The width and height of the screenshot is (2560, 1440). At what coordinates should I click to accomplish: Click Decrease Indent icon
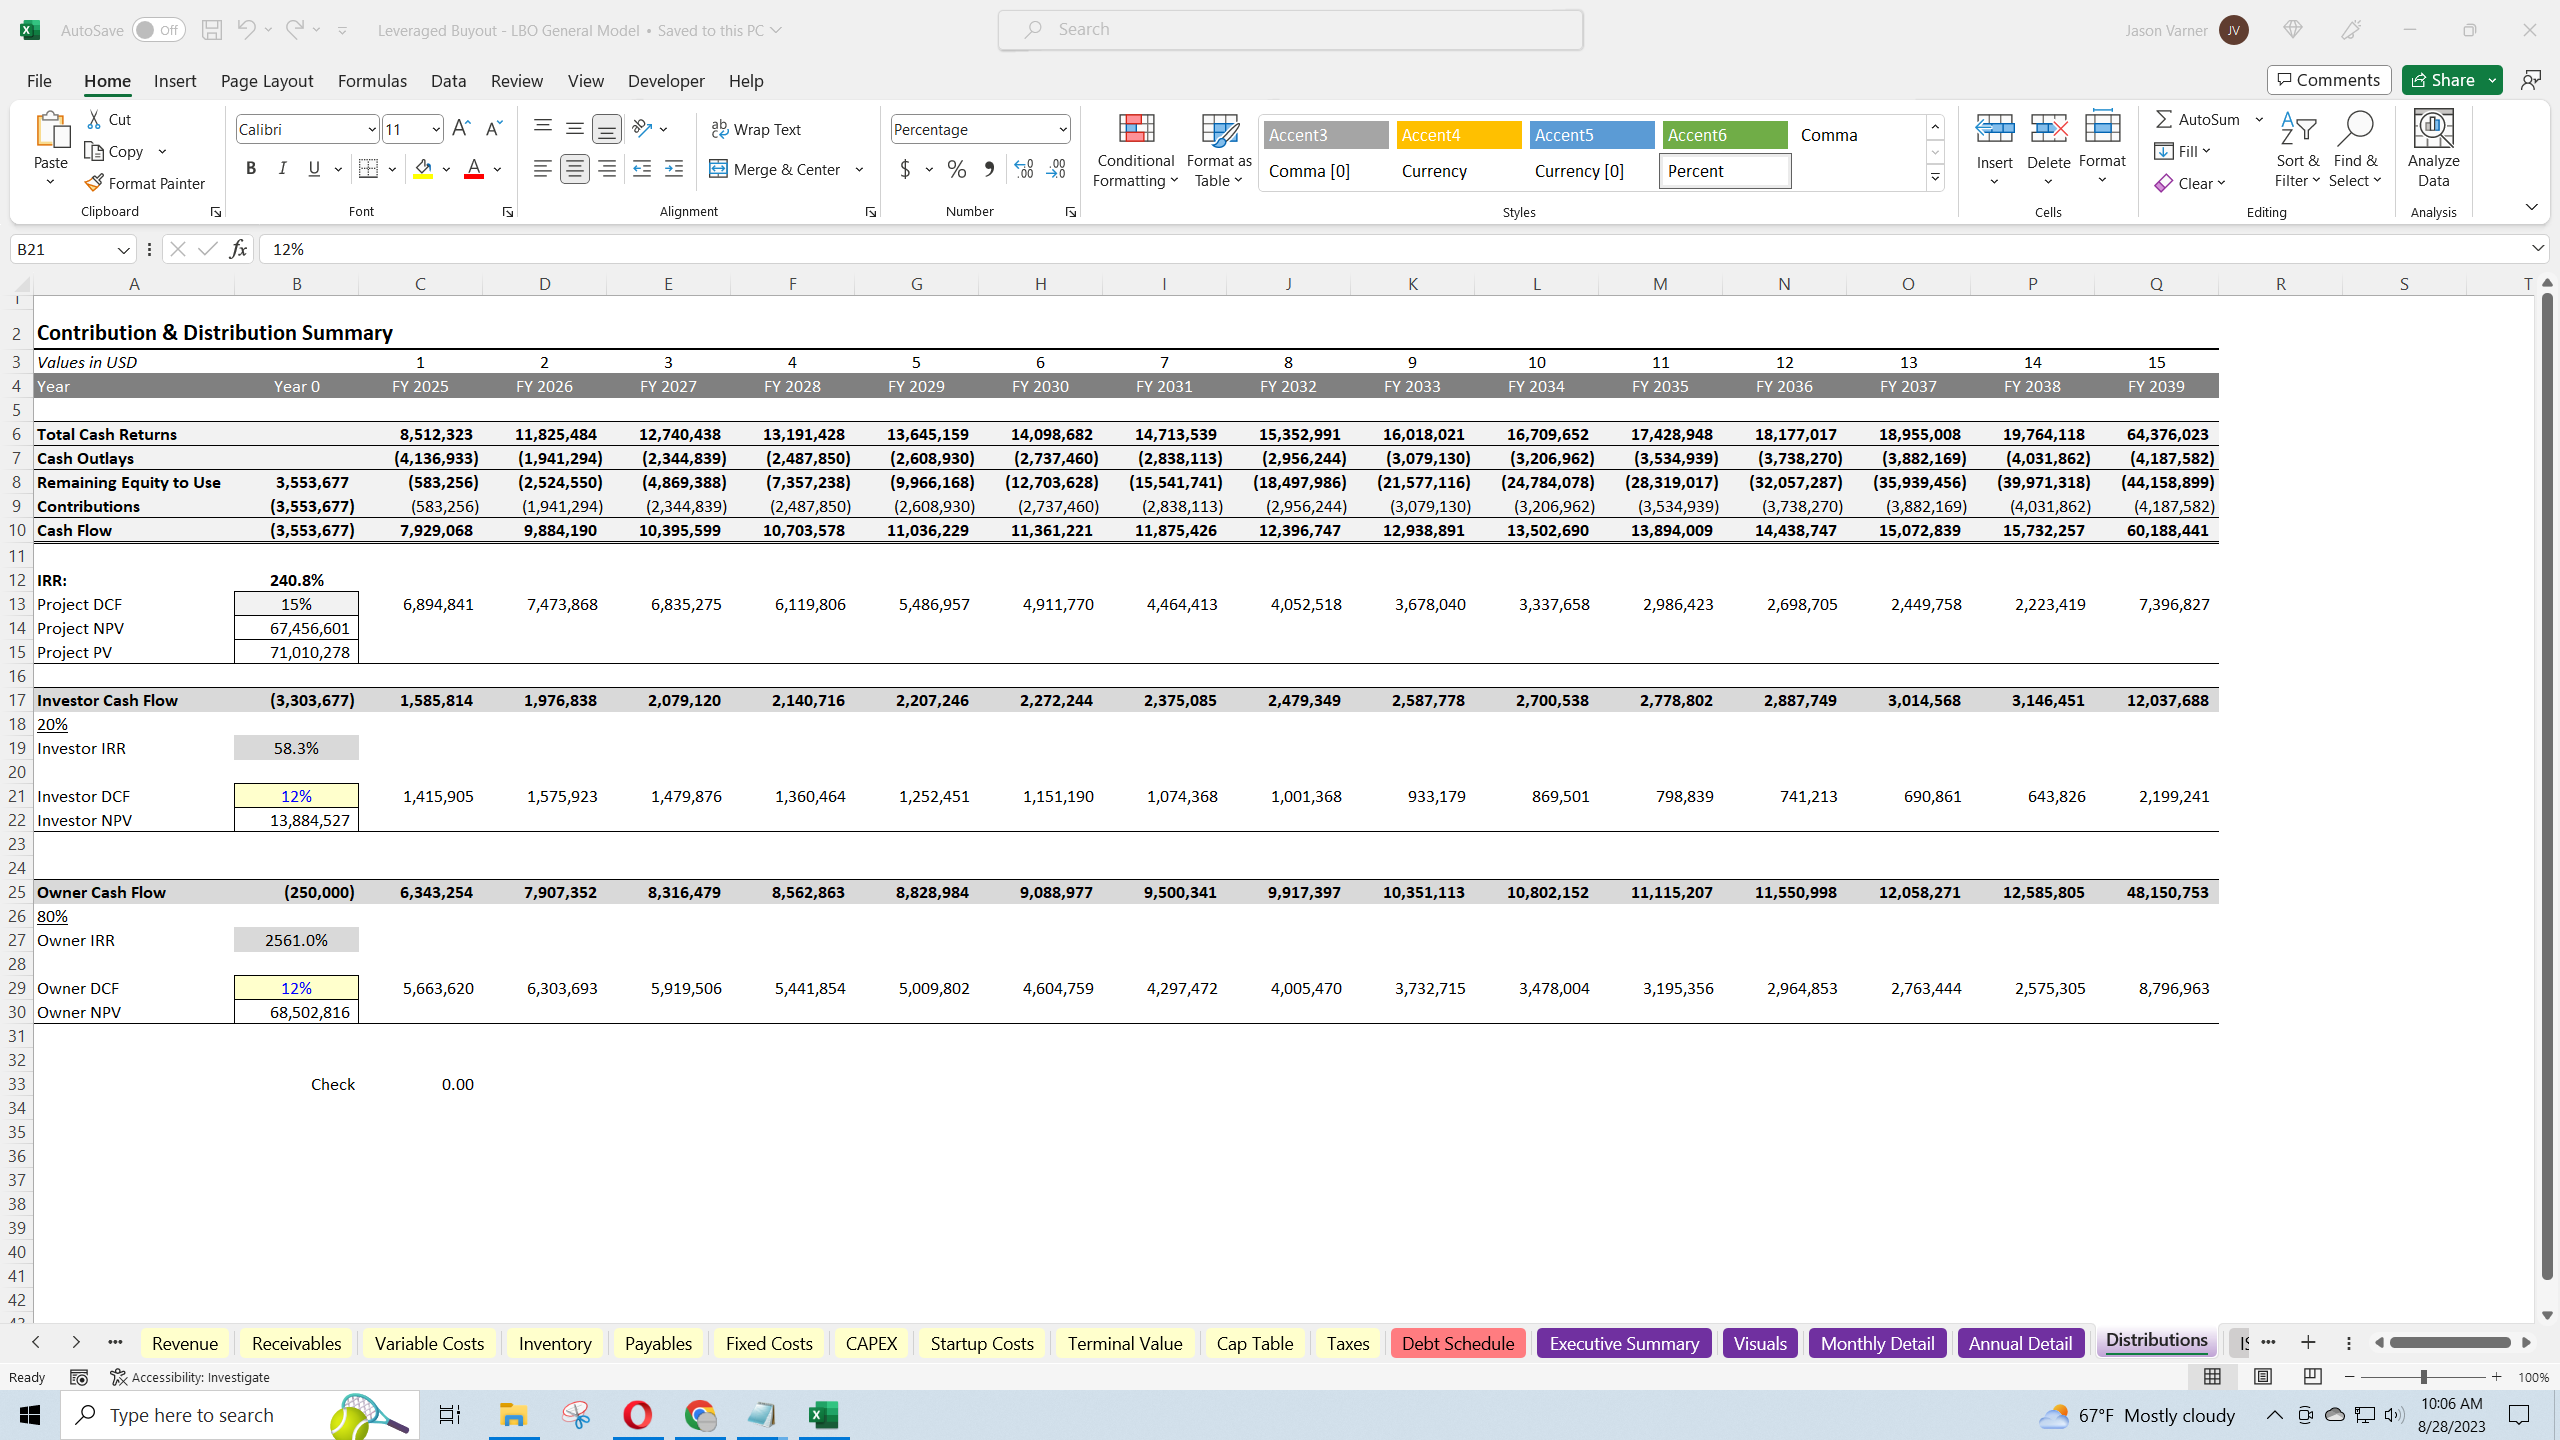click(642, 169)
